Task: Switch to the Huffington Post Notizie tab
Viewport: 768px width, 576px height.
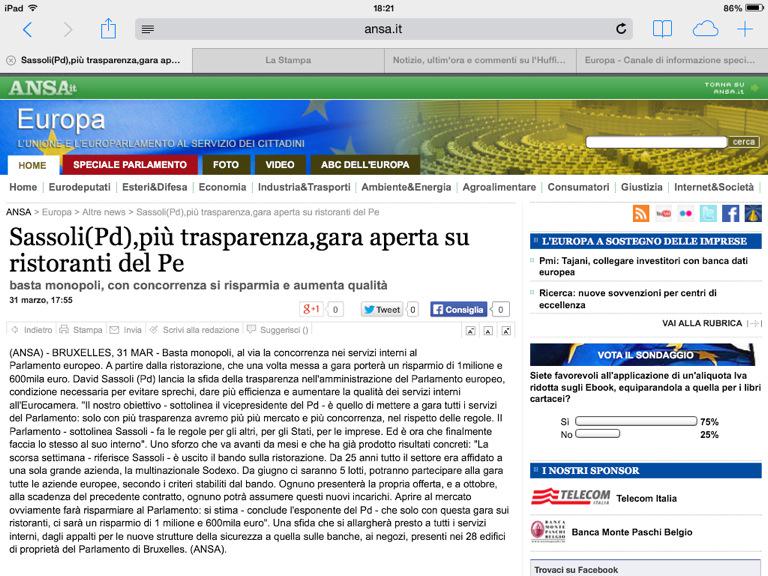Action: coord(480,60)
